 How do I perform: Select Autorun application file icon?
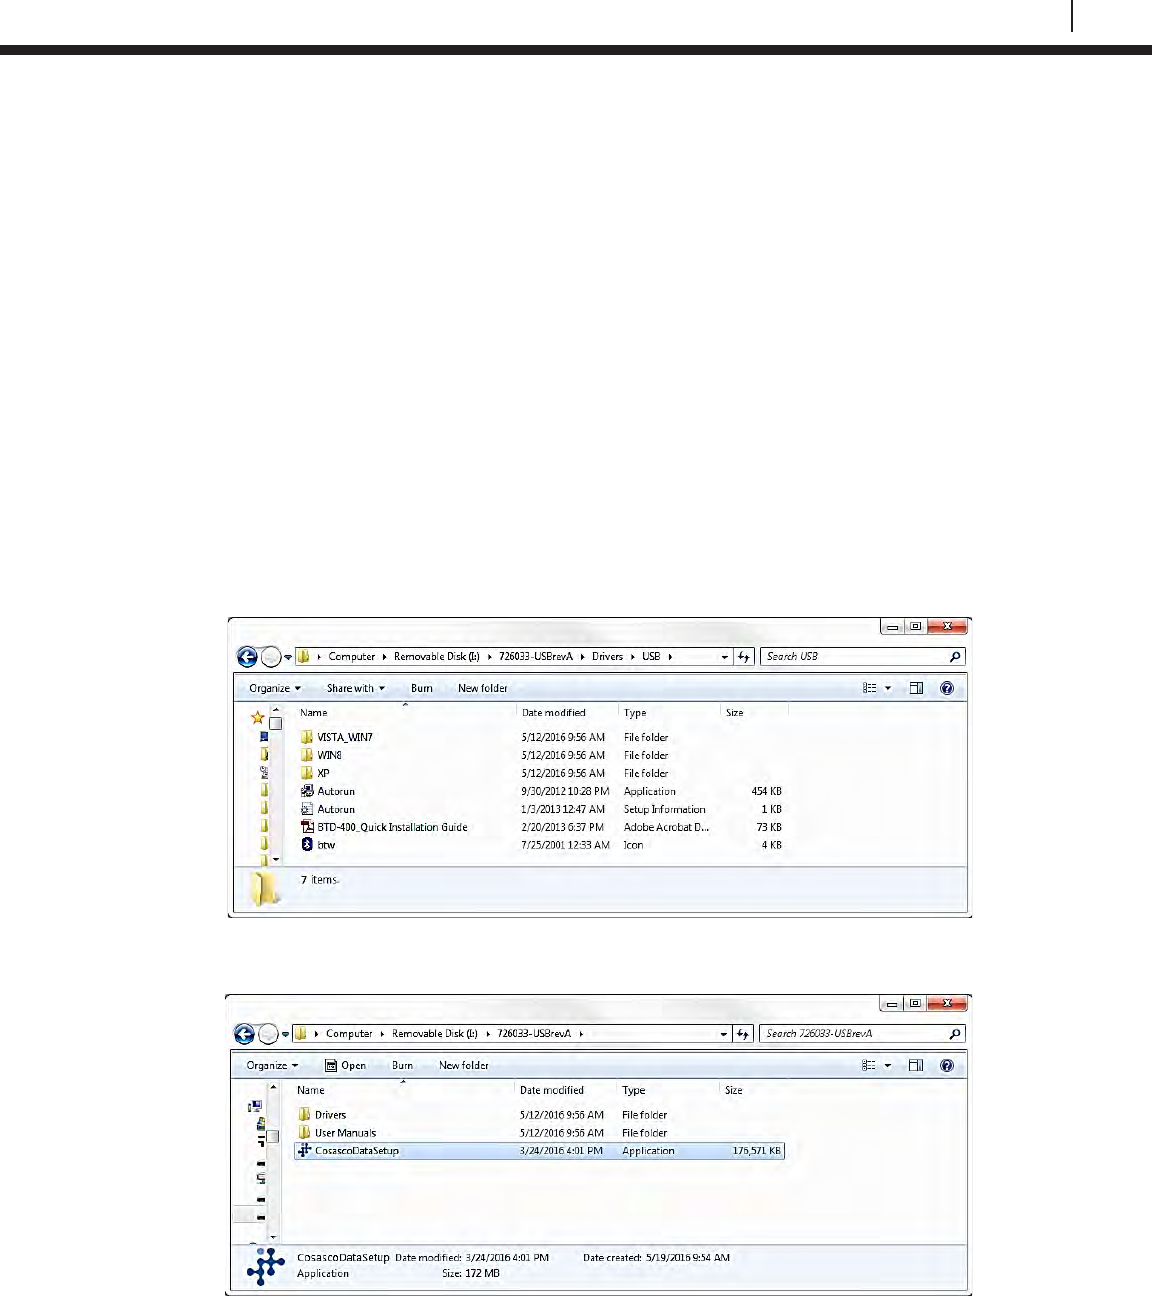307,791
